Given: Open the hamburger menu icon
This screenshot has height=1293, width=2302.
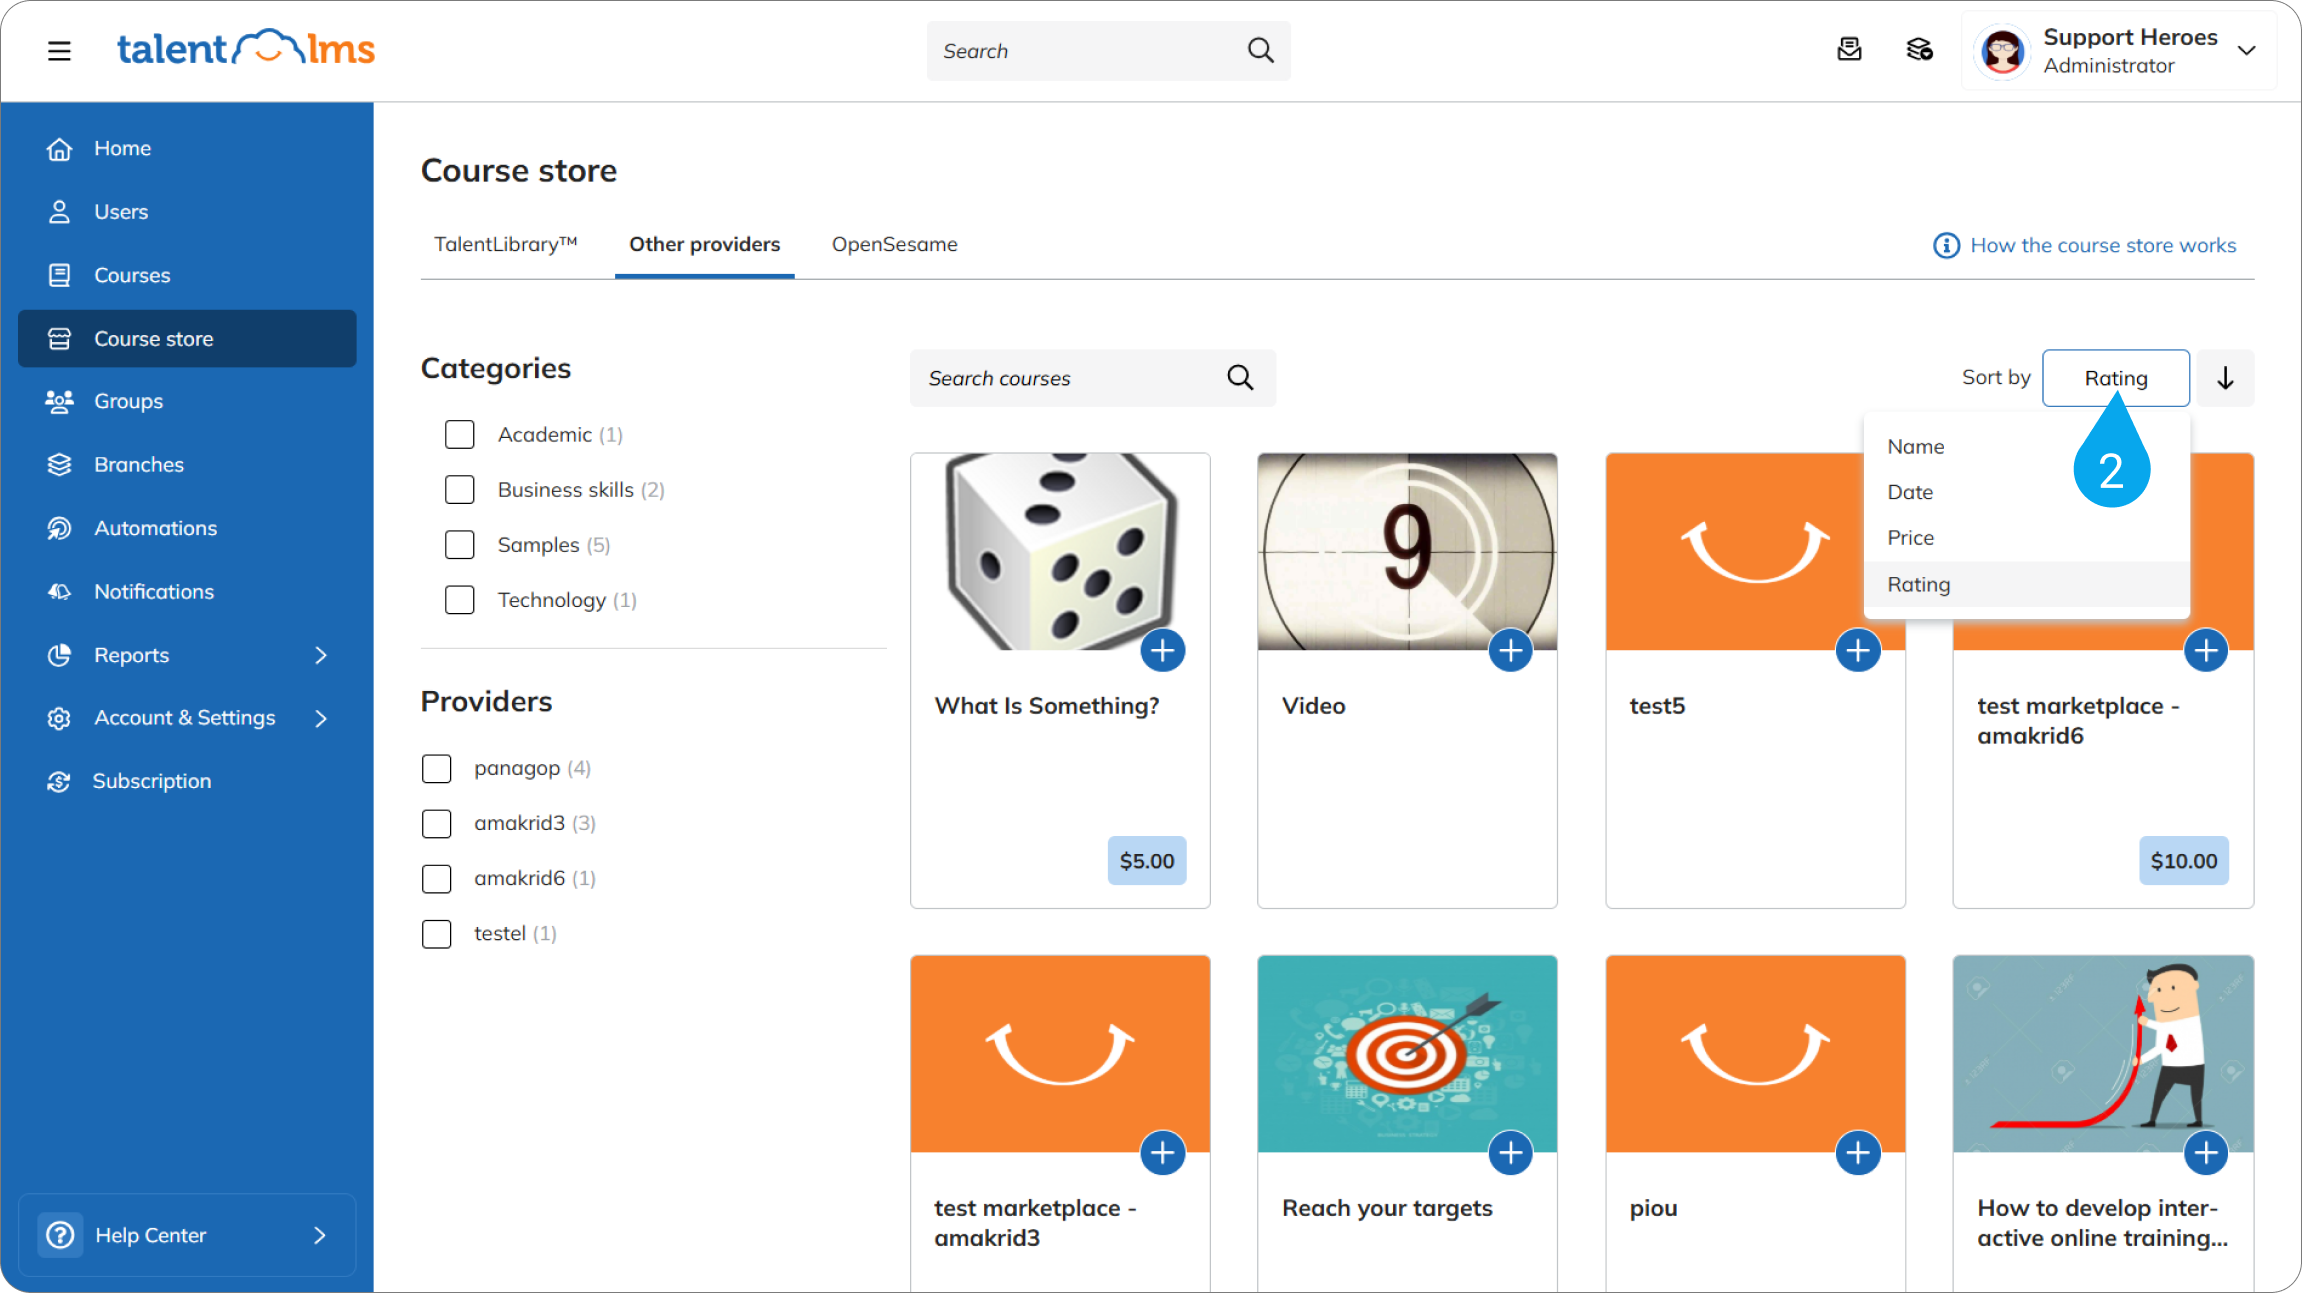Looking at the screenshot, I should pos(59,50).
